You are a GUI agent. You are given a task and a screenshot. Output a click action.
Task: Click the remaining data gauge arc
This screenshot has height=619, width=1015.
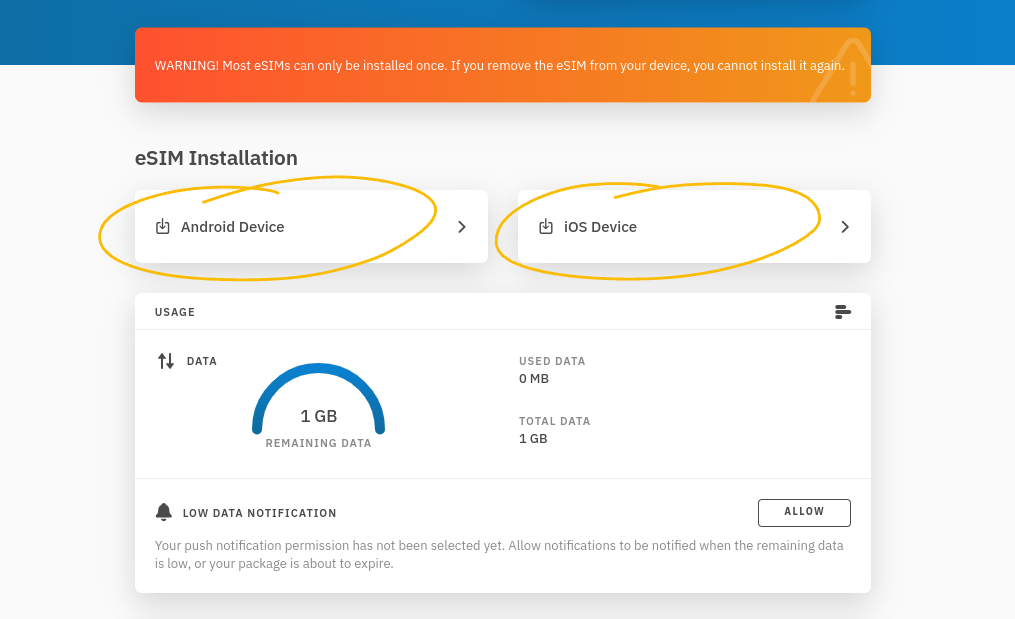point(318,398)
